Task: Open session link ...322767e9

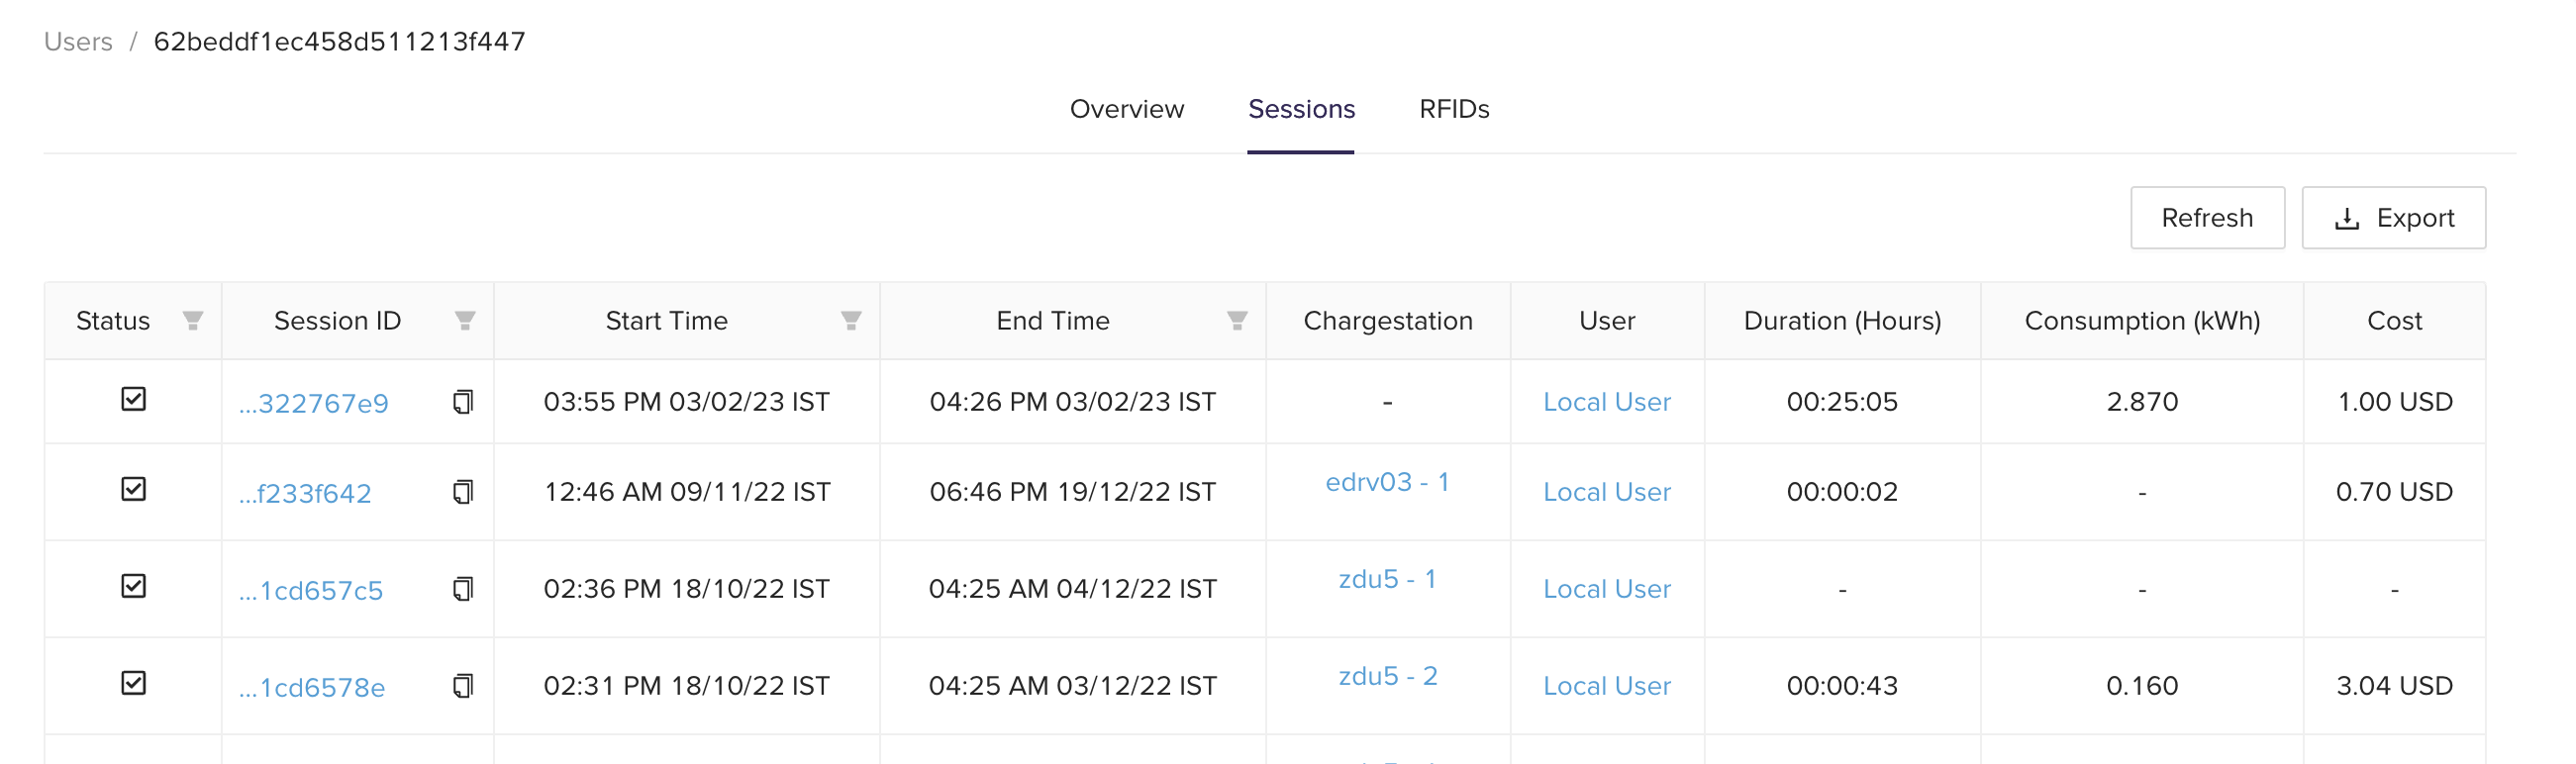Action: tap(313, 403)
